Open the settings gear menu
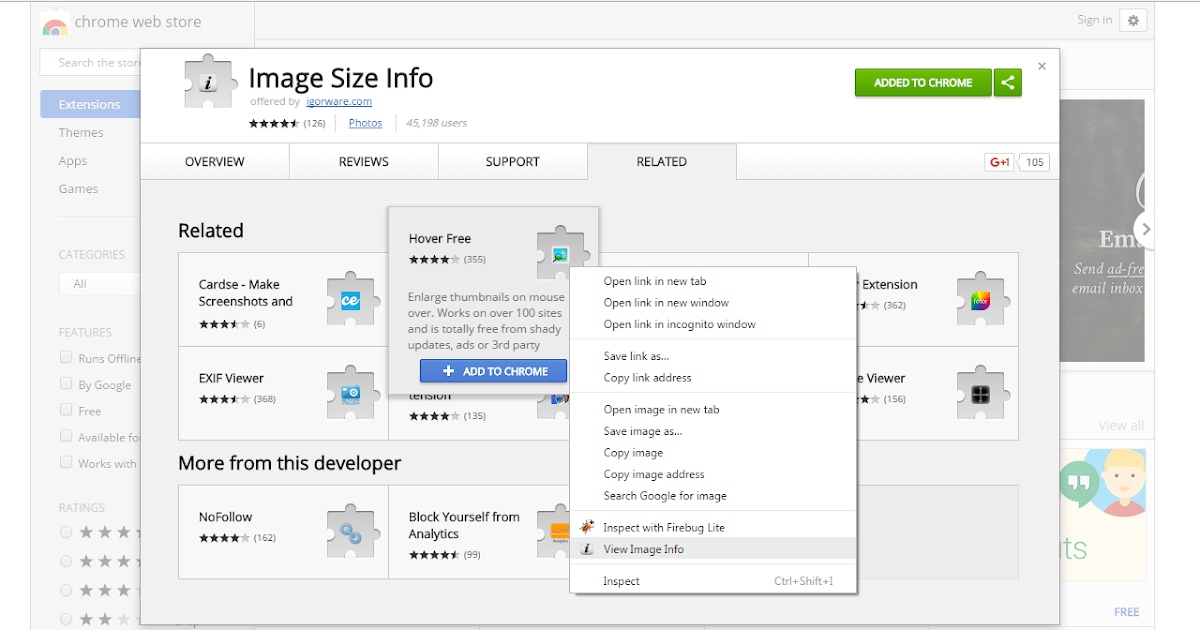The height and width of the screenshot is (630, 1200). pos(1133,20)
